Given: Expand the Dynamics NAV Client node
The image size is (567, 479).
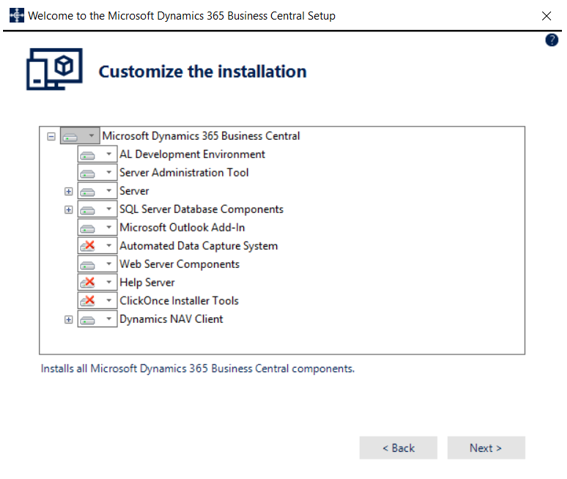Looking at the screenshot, I should (68, 320).
